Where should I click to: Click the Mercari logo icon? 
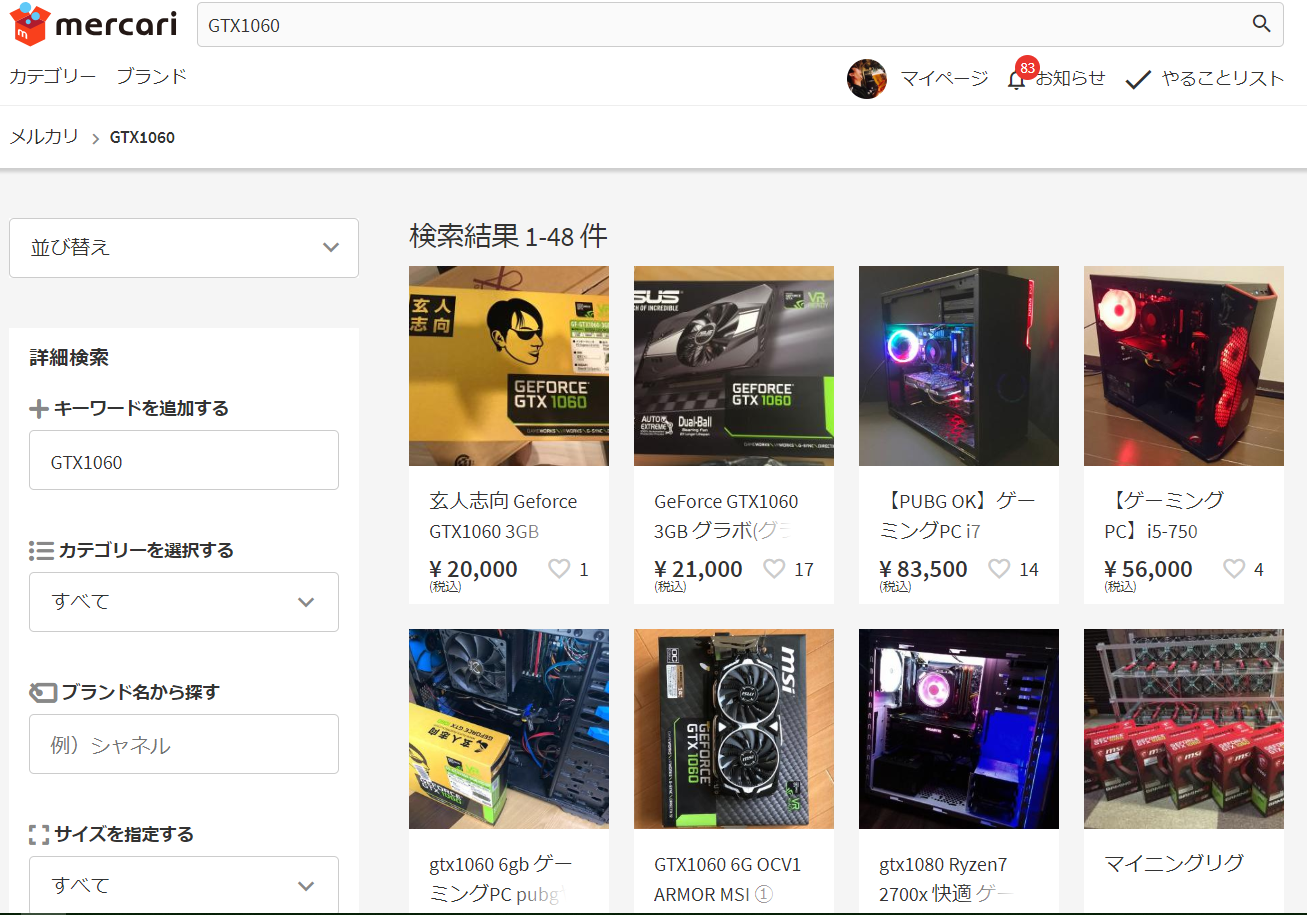click(29, 25)
